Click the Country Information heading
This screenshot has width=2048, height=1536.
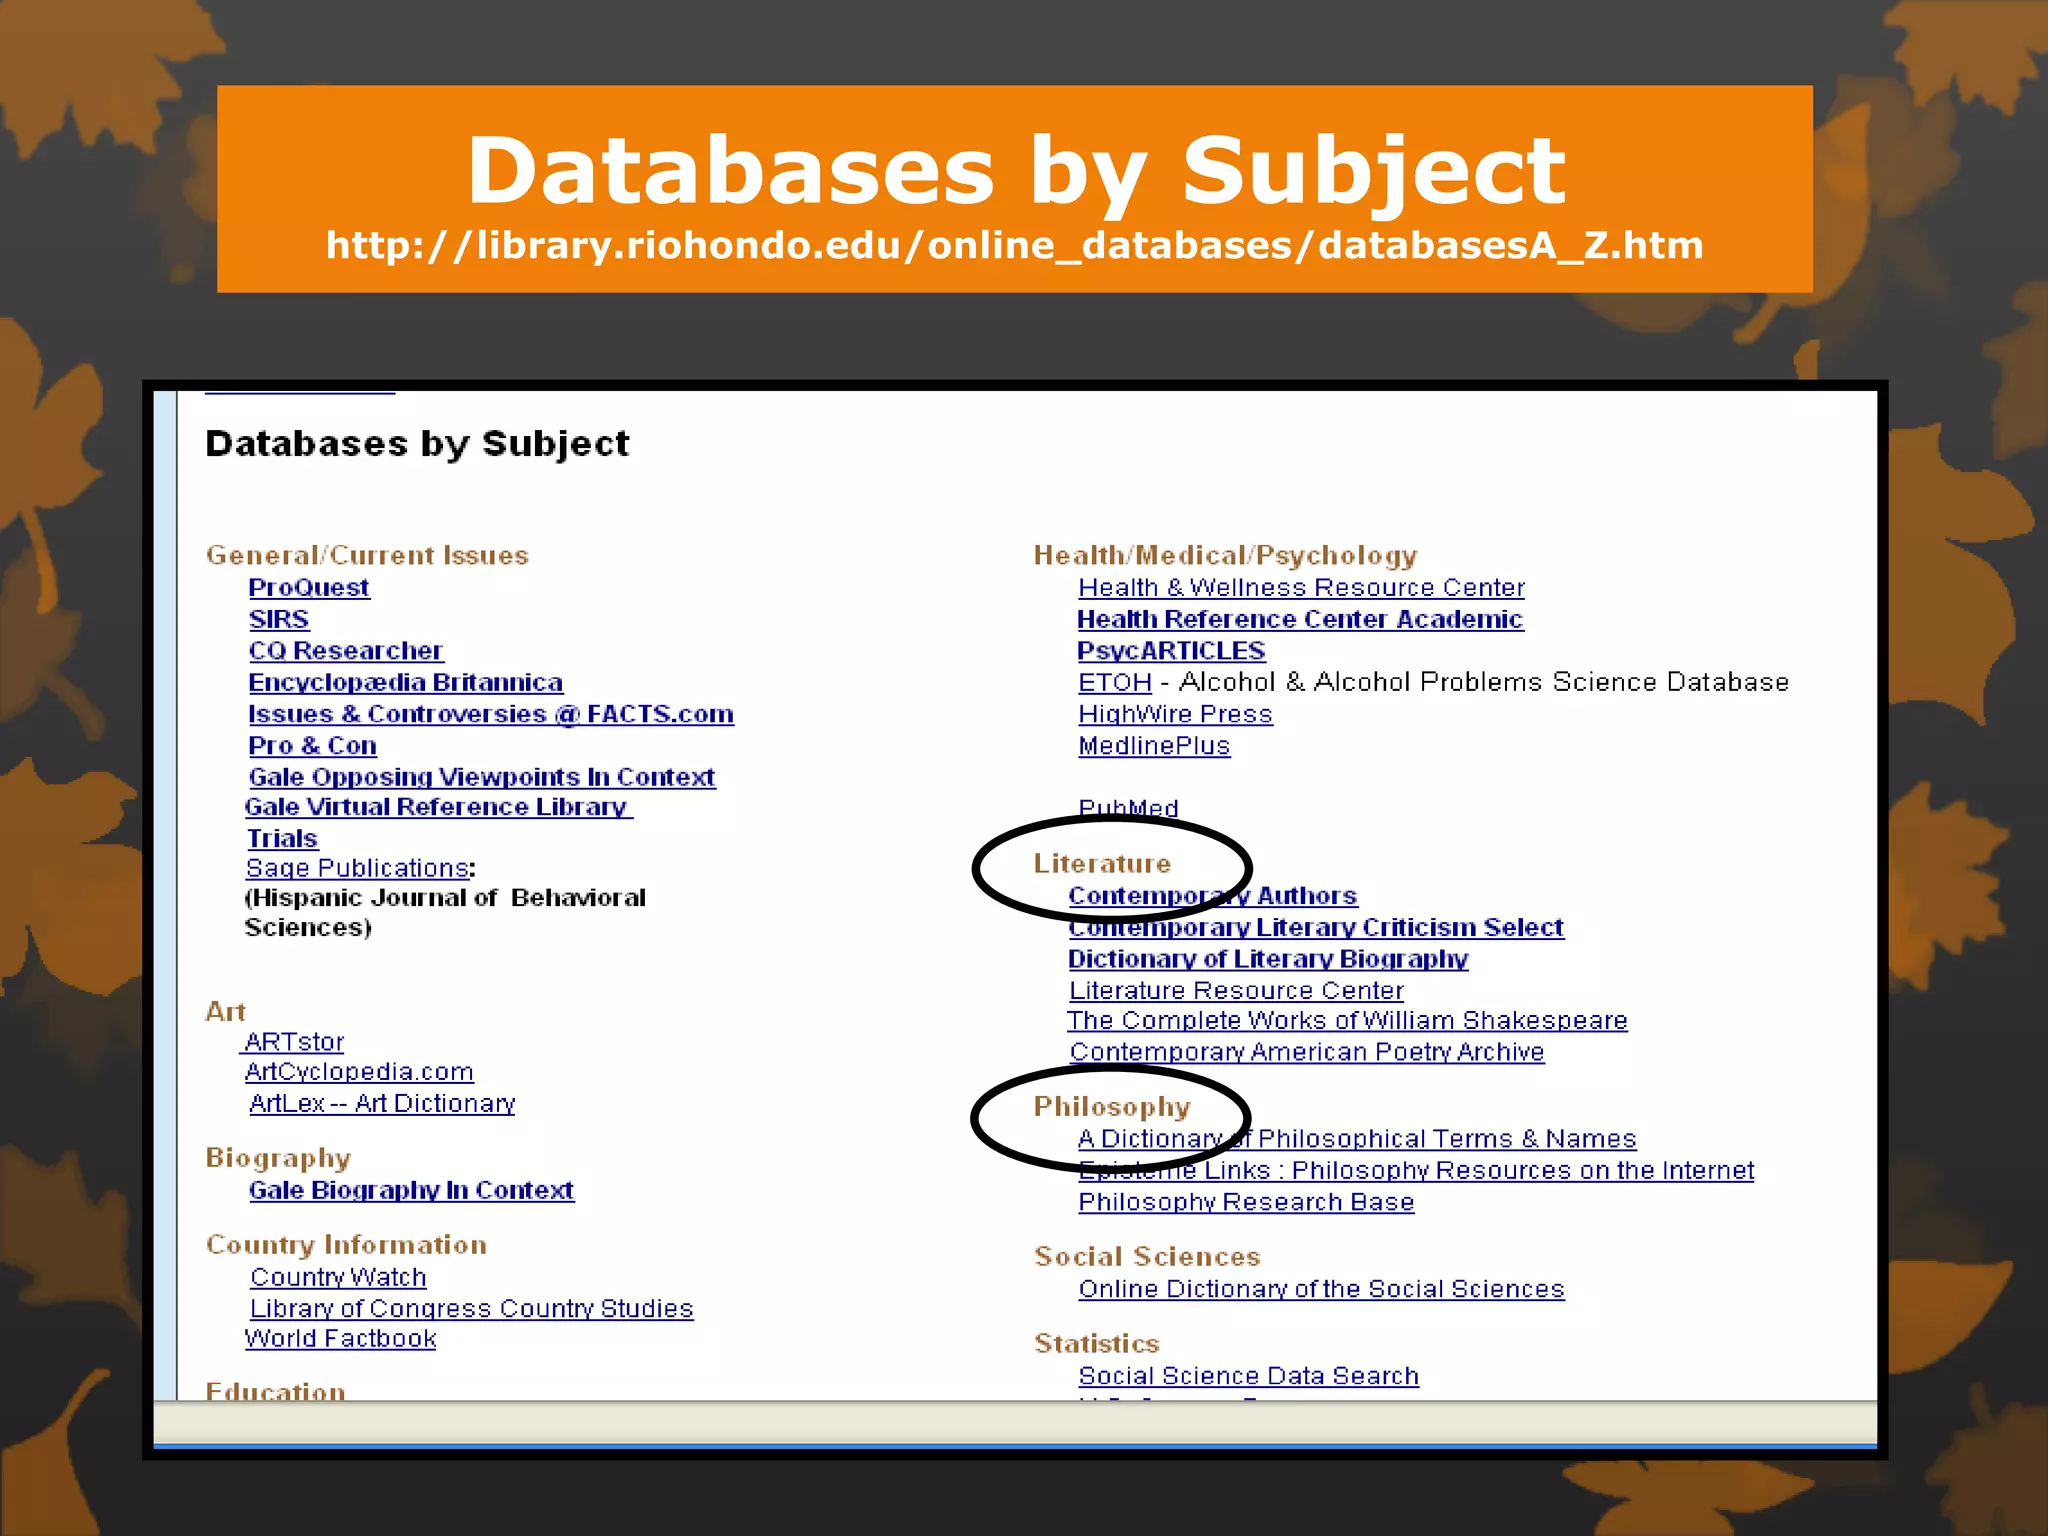click(x=346, y=1245)
